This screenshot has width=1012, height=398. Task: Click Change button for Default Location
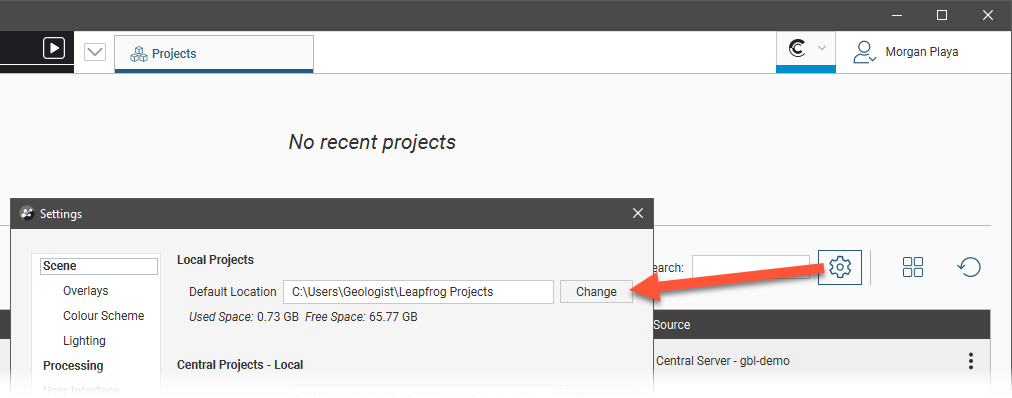(x=596, y=292)
